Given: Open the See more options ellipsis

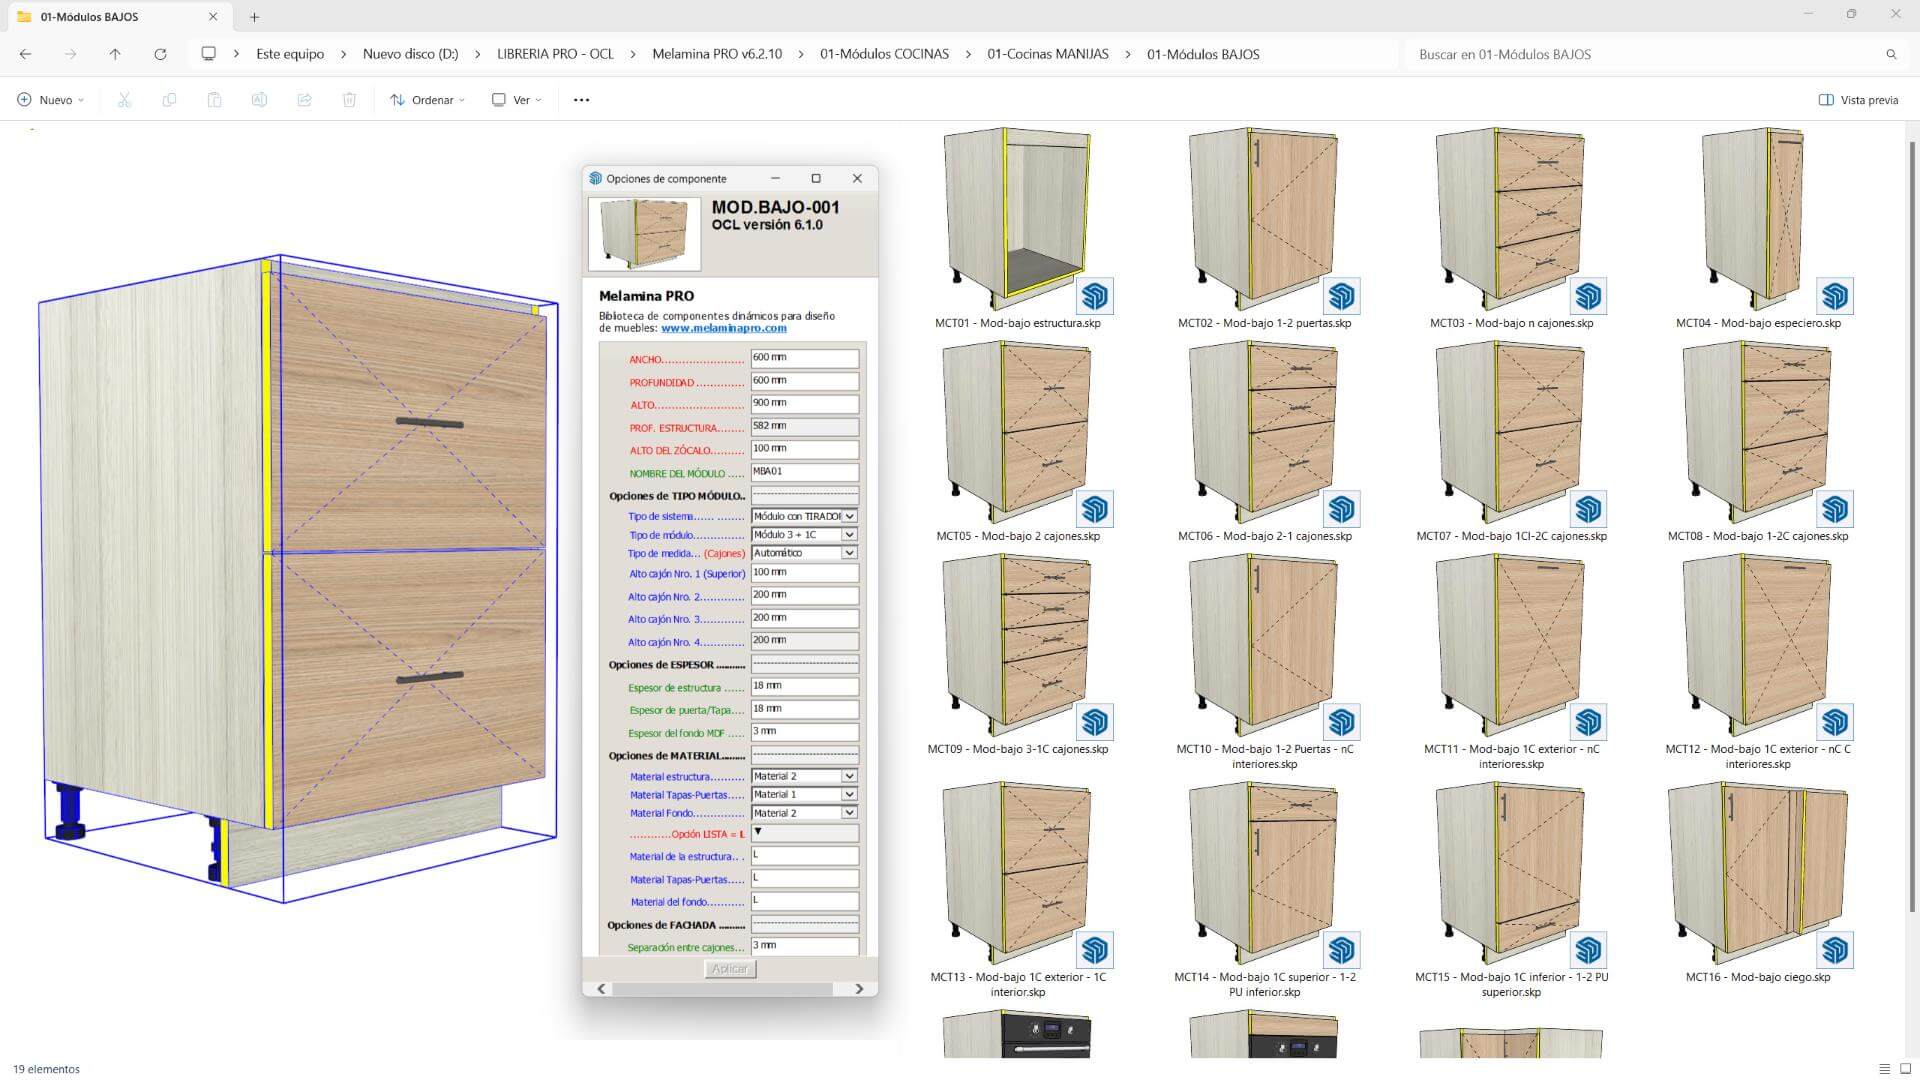Looking at the screenshot, I should pyautogui.click(x=581, y=100).
